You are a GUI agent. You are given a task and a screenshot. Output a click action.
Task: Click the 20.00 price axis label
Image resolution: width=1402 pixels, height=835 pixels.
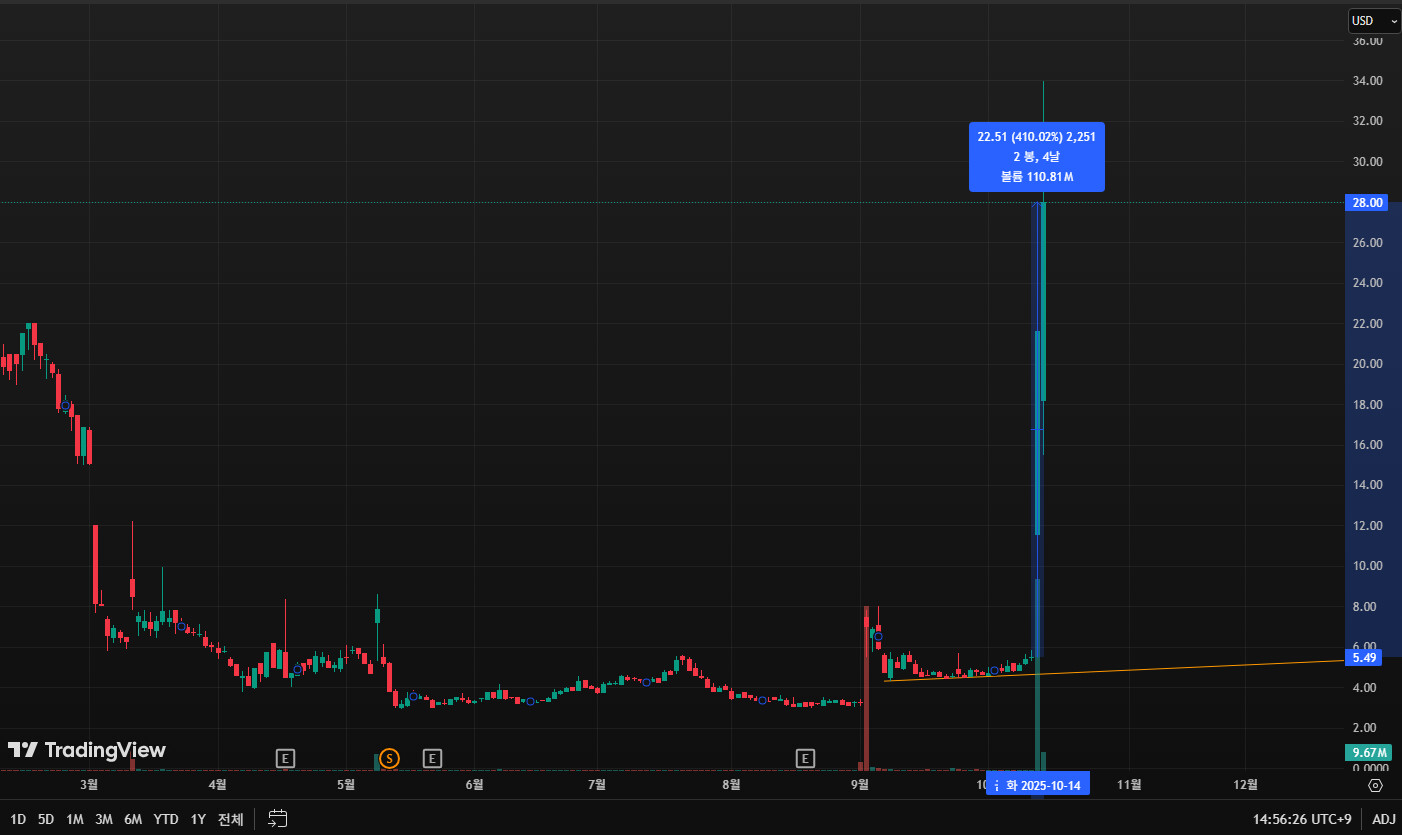[1368, 364]
